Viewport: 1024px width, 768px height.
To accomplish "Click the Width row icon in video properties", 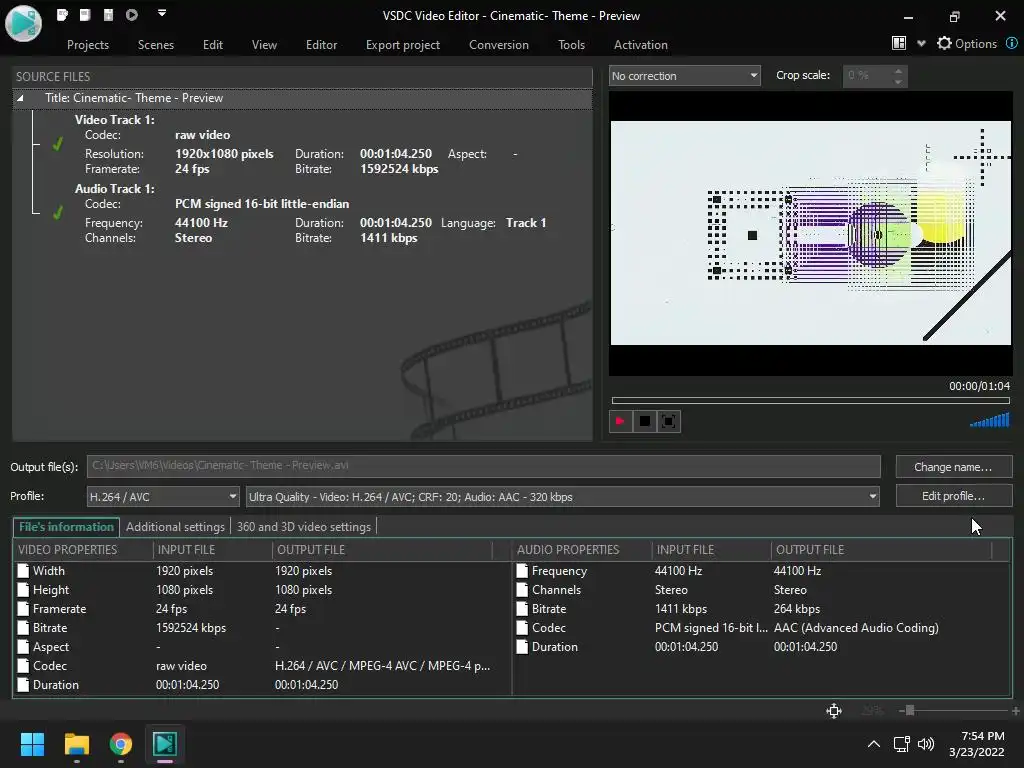I will (x=24, y=570).
